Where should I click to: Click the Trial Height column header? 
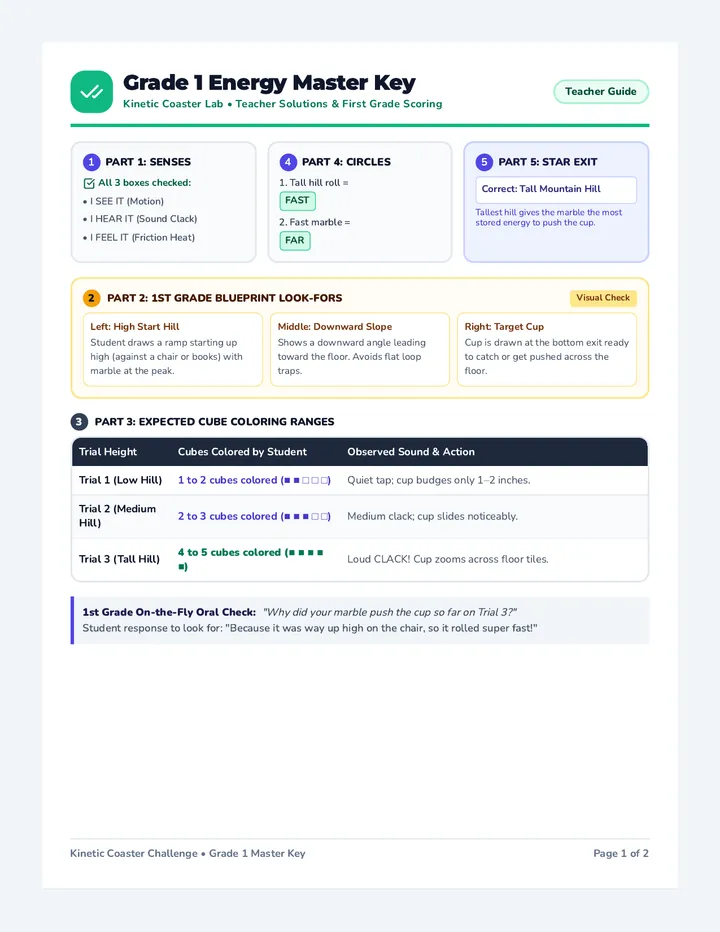[108, 452]
